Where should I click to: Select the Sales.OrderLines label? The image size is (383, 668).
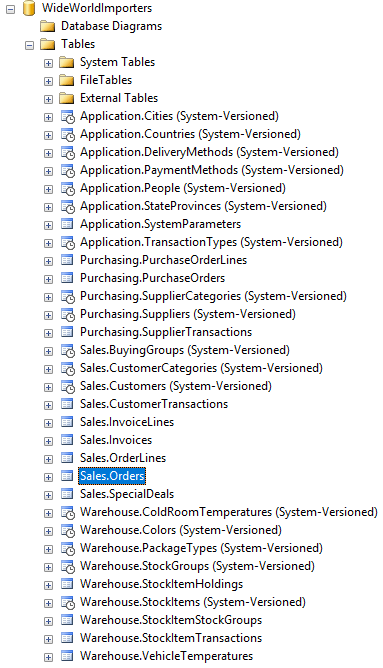pyautogui.click(x=123, y=458)
